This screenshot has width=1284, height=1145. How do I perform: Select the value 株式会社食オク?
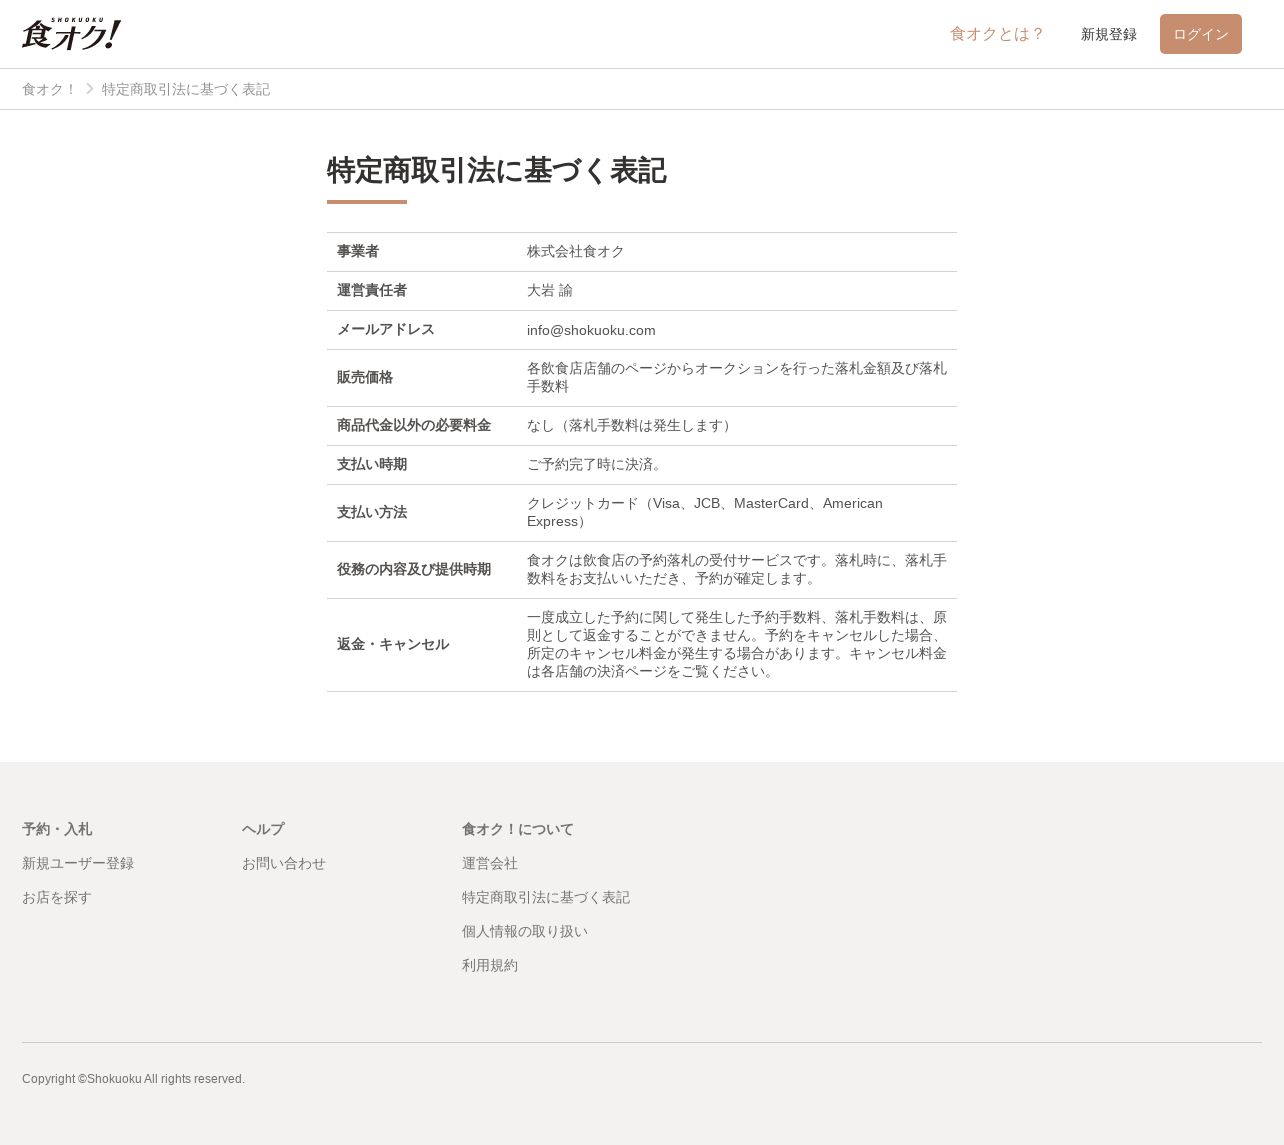click(576, 252)
